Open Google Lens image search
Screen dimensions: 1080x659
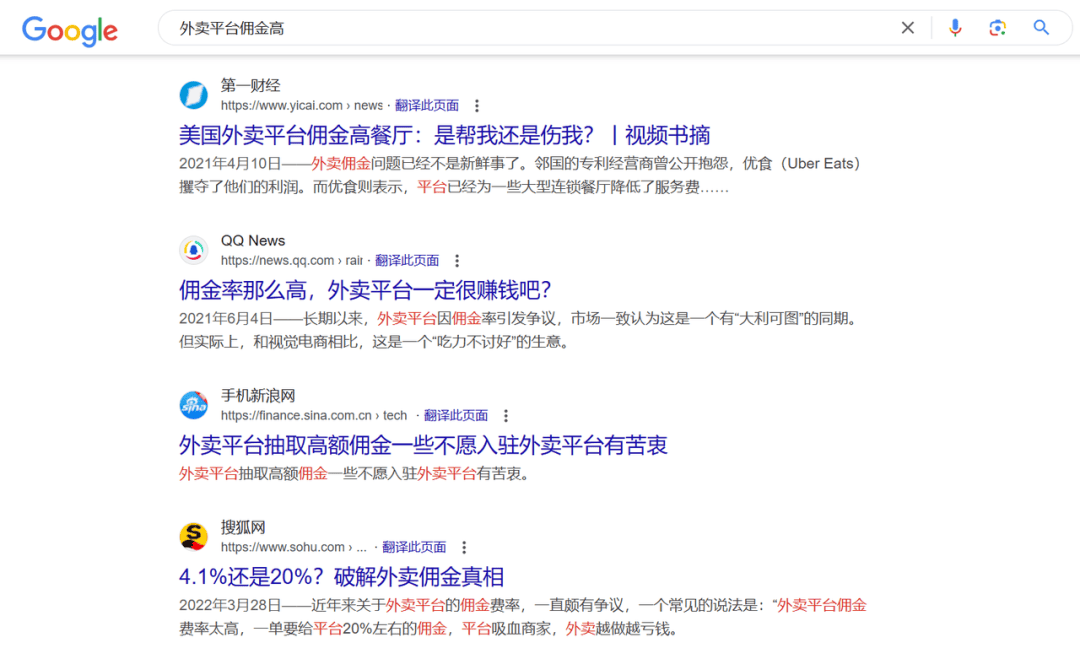[997, 28]
